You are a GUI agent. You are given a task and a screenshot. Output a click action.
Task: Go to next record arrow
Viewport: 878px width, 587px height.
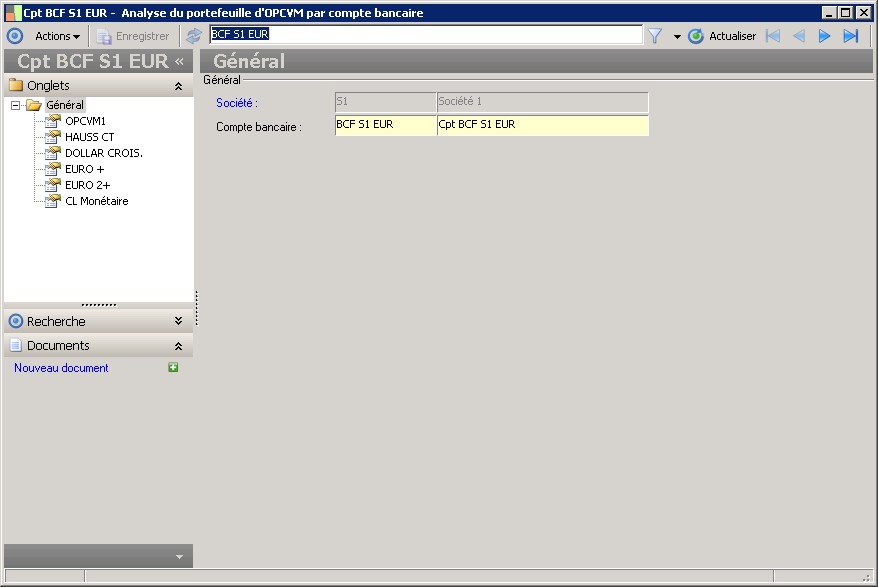pos(824,36)
